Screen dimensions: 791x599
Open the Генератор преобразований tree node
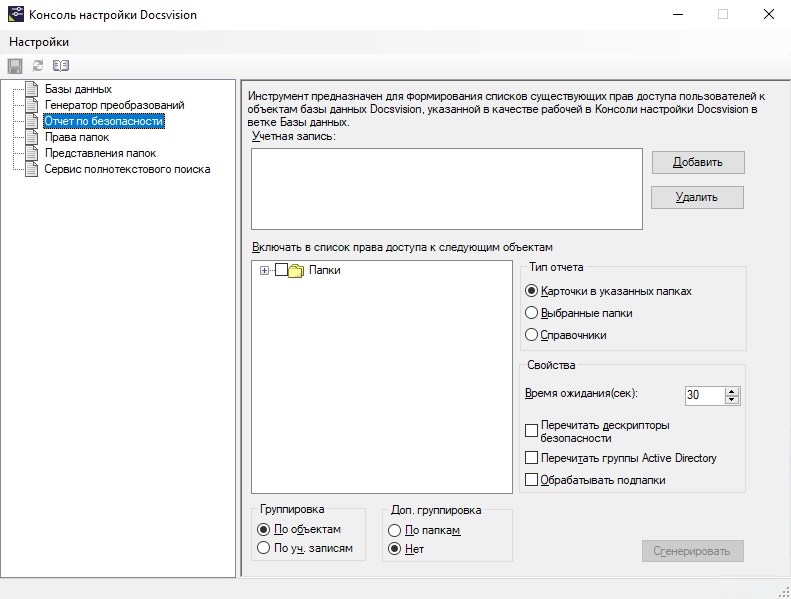click(x=114, y=105)
